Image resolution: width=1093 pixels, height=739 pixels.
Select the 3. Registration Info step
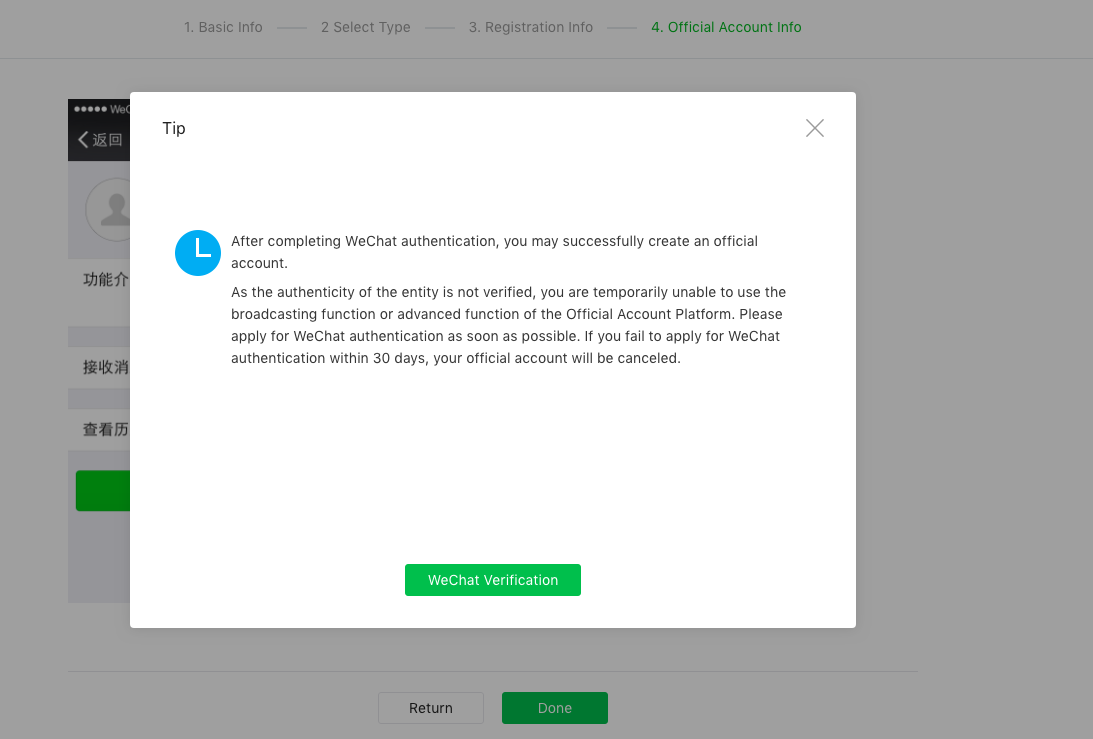point(530,27)
